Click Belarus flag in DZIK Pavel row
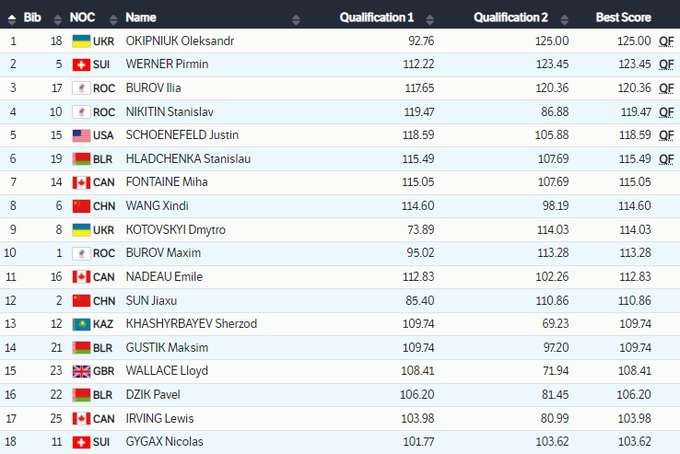The image size is (680, 454). [81, 395]
